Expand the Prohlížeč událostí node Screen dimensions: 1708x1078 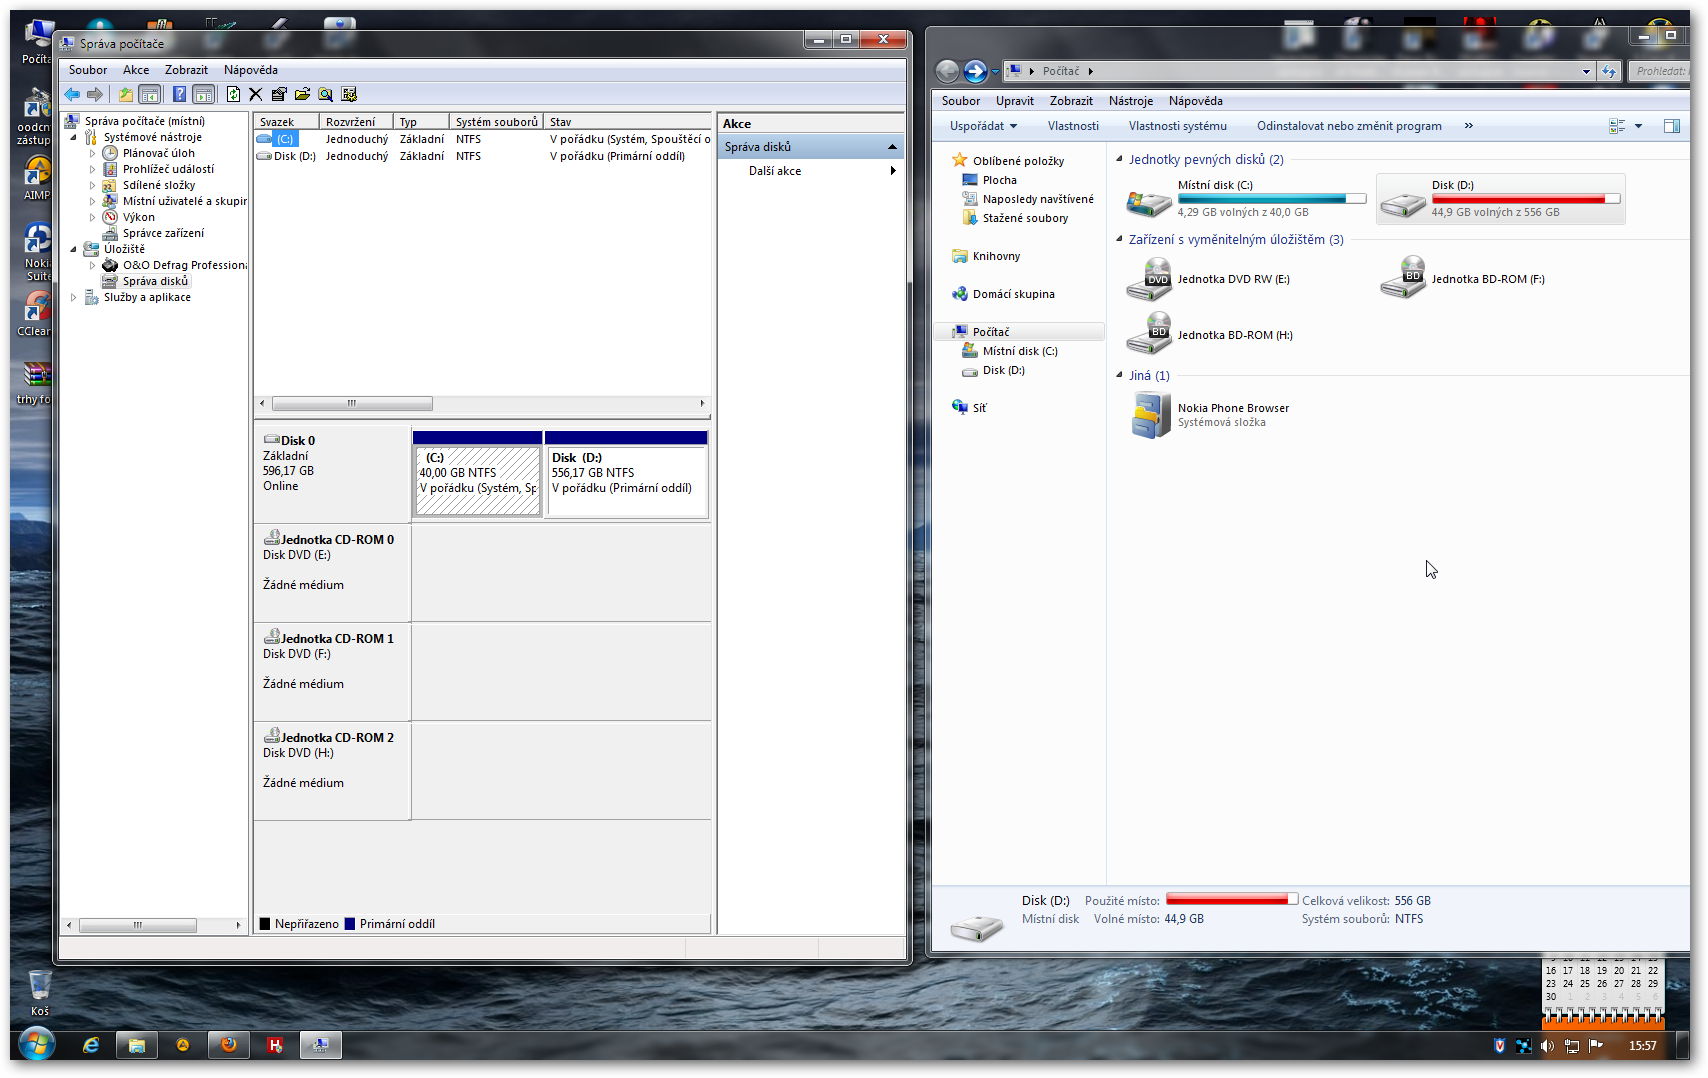point(93,169)
